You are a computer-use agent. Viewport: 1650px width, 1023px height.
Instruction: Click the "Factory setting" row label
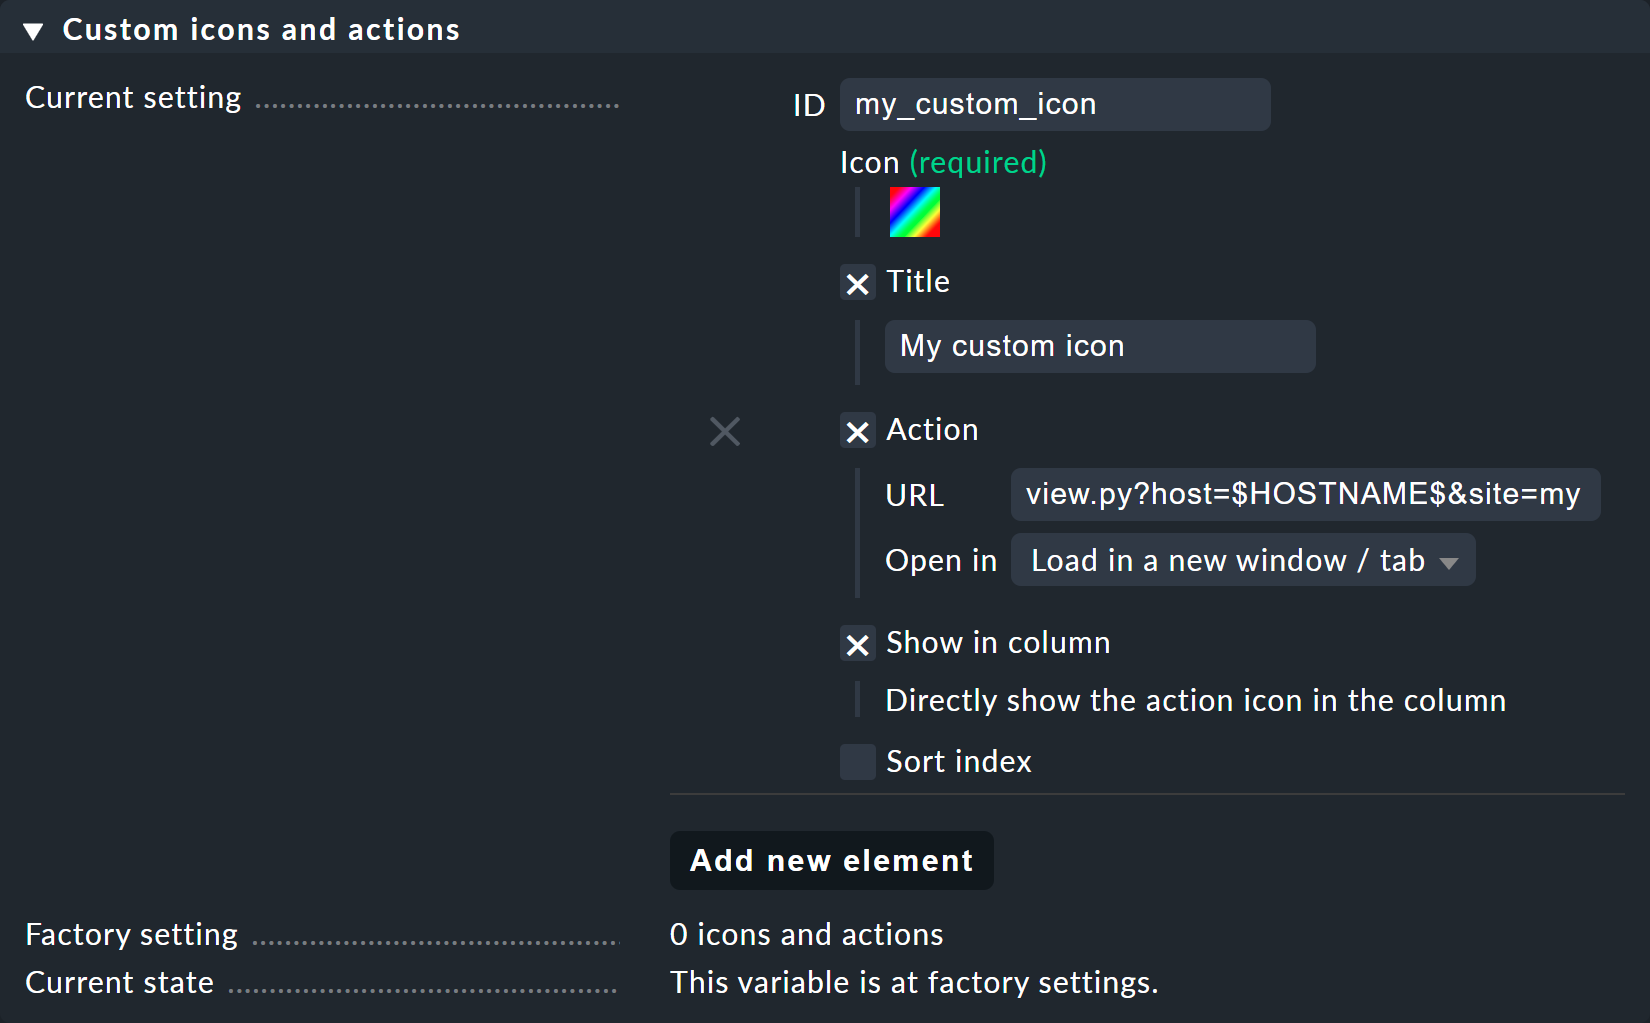click(131, 935)
